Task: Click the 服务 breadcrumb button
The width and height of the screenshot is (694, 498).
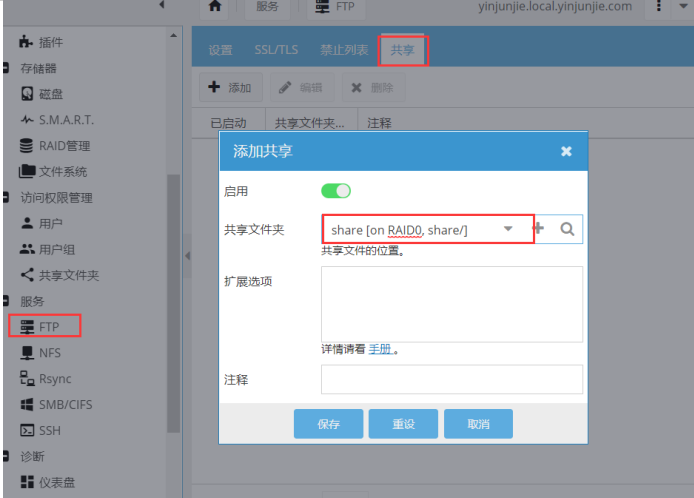Action: tap(267, 6)
